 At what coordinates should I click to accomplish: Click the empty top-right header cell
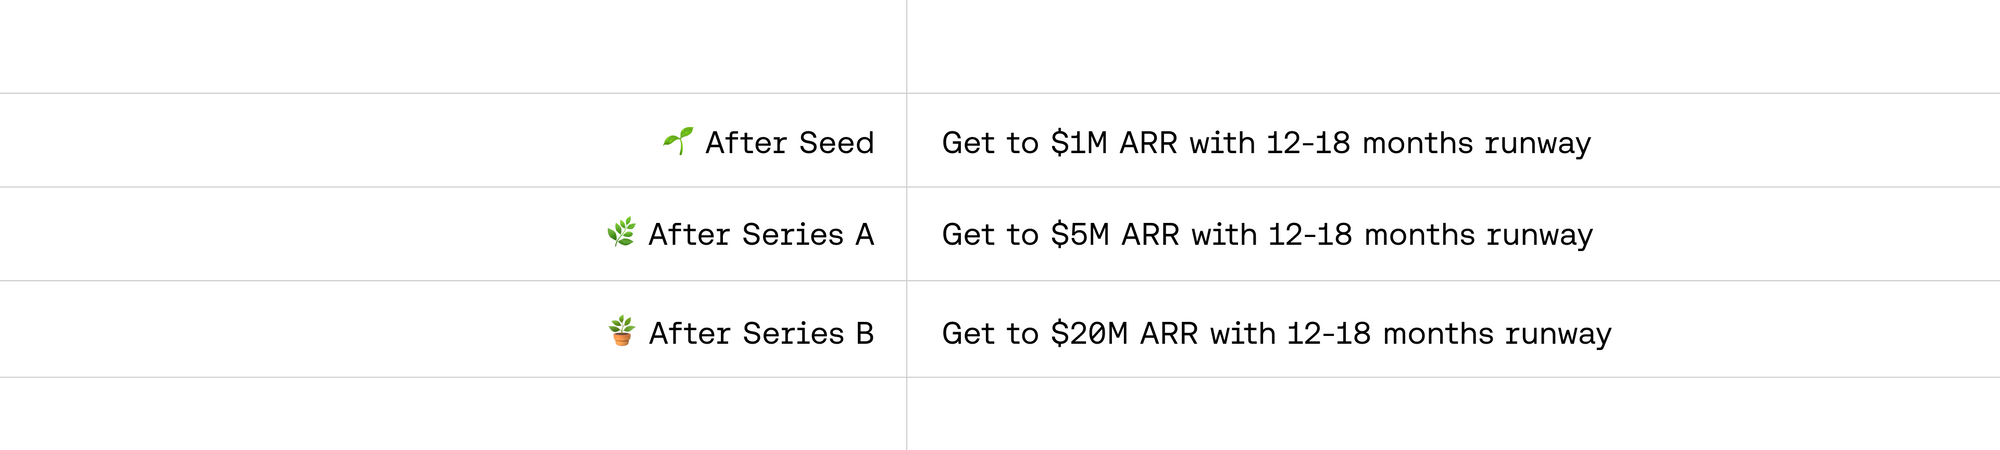click(1450, 46)
